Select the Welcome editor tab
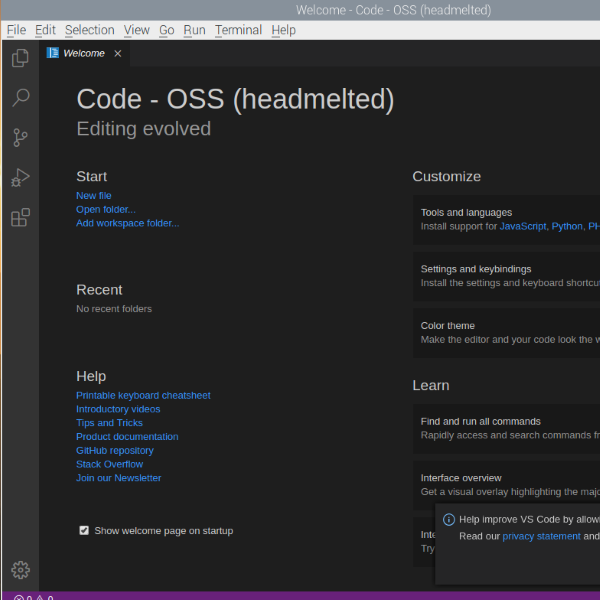600x600 pixels. (x=84, y=53)
